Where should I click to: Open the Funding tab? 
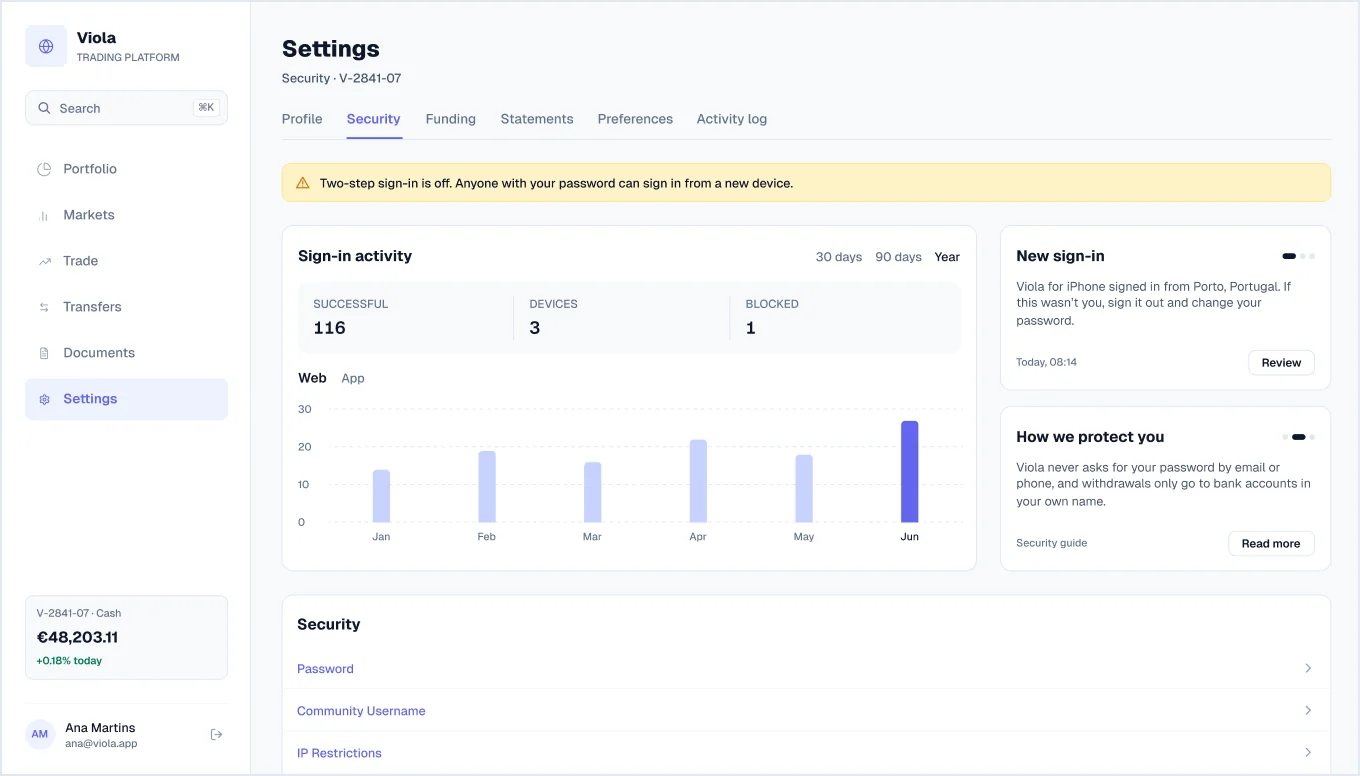click(451, 119)
